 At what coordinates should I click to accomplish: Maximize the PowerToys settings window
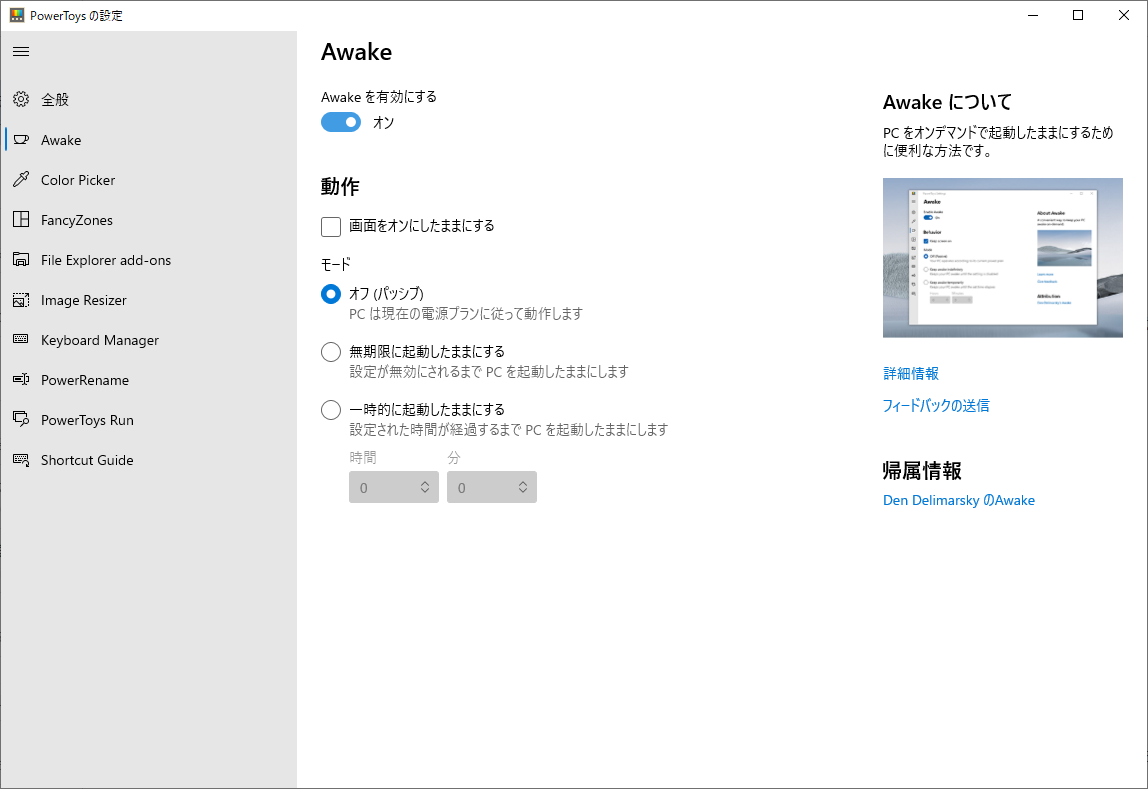click(x=1078, y=15)
